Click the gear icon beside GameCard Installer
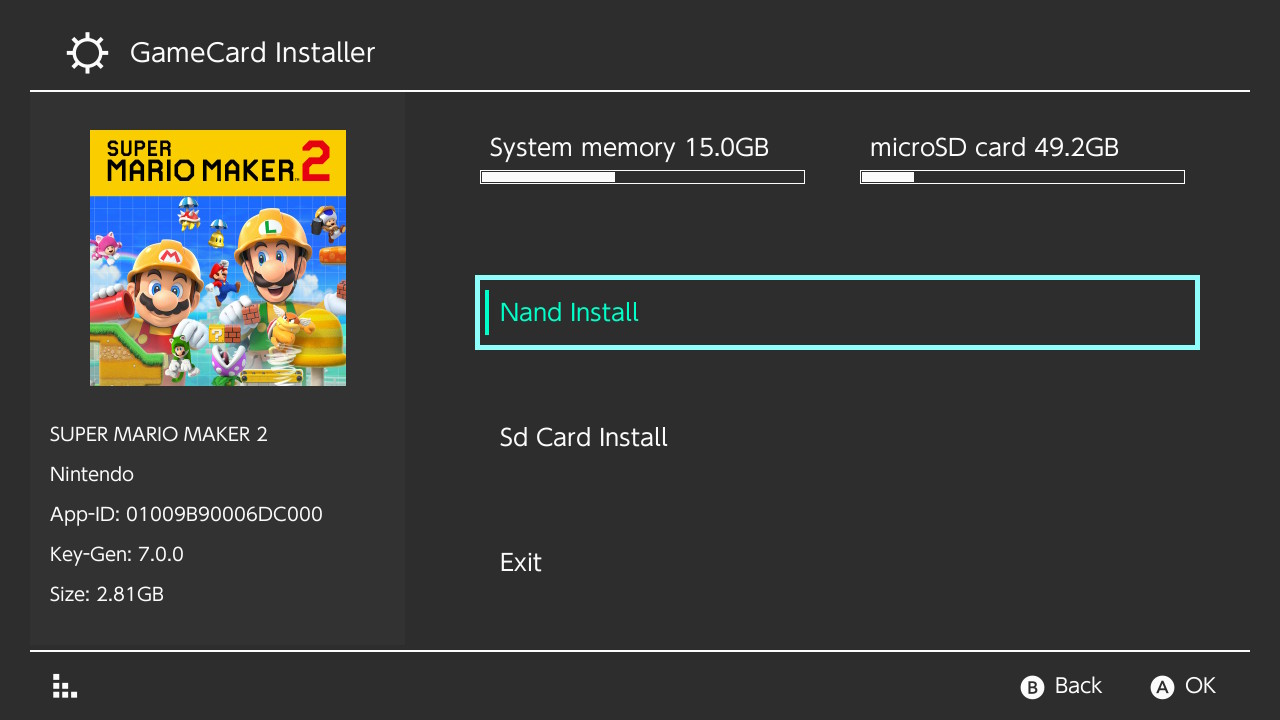The width and height of the screenshot is (1280, 720). 87,53
